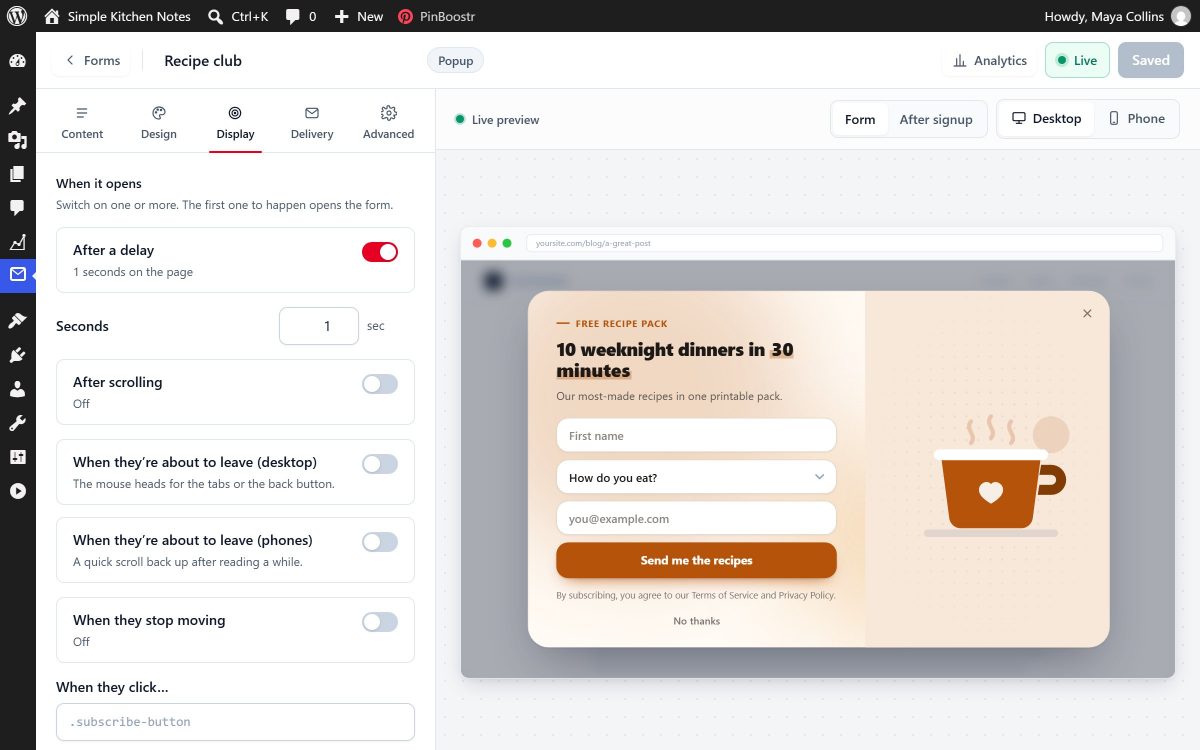Turn off the After a delay toggle
The height and width of the screenshot is (750, 1200).
coord(380,252)
